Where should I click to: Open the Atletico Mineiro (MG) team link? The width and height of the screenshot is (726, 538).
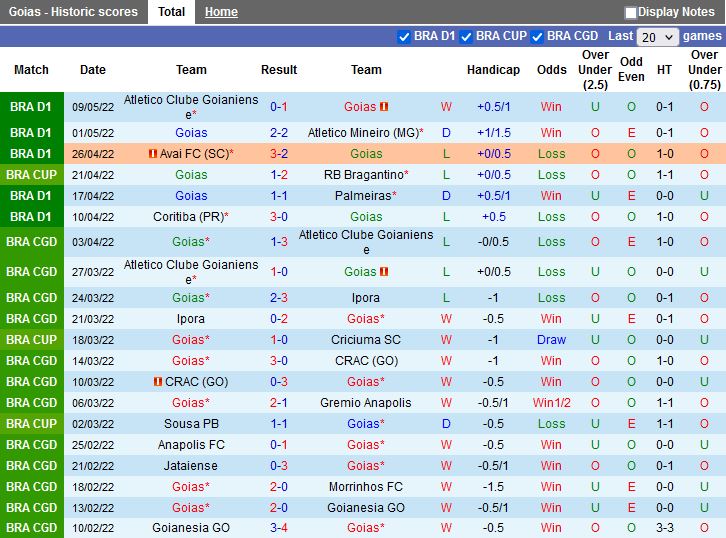[x=365, y=133]
